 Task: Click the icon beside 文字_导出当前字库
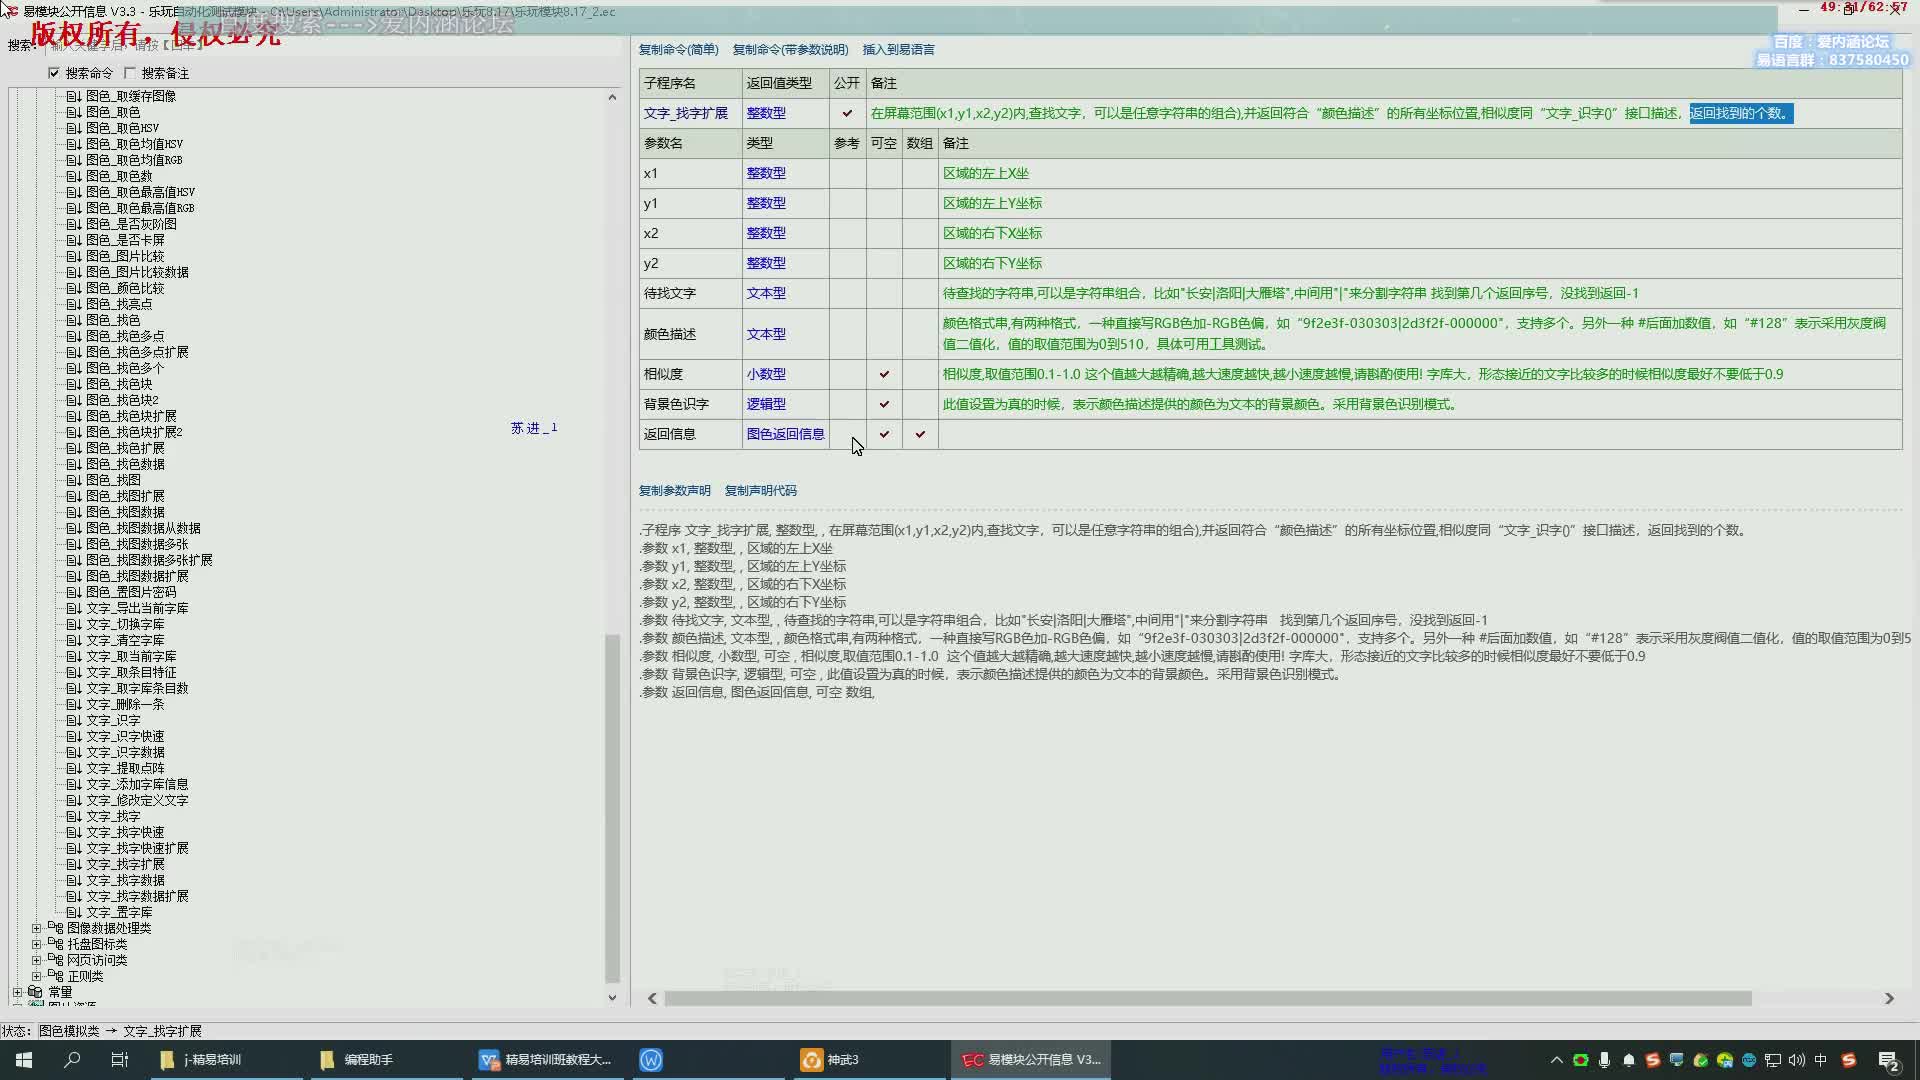click(x=73, y=608)
